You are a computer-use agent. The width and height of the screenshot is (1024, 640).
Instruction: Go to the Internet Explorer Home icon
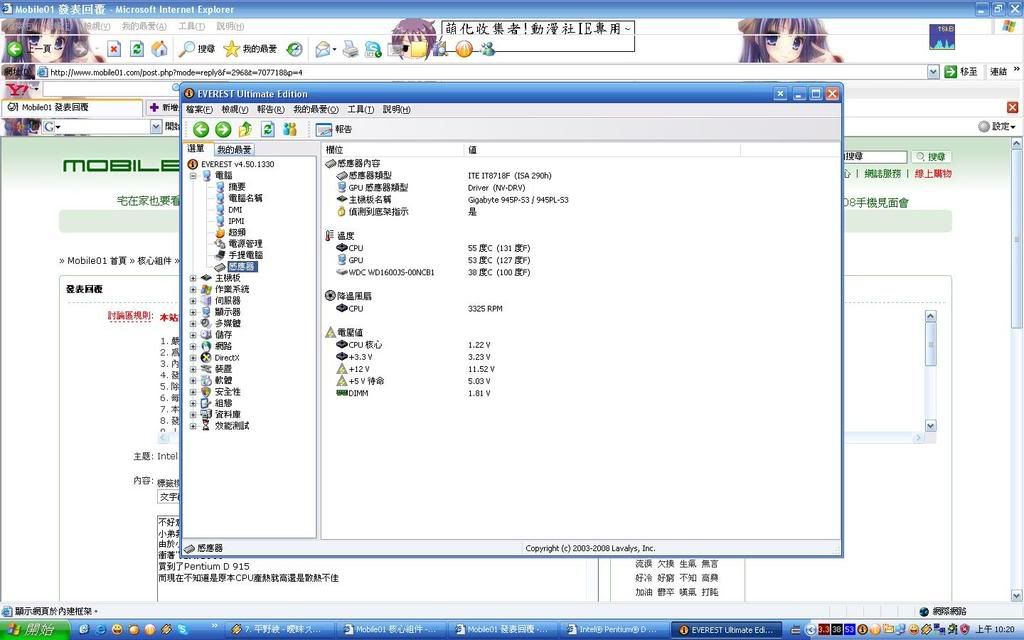[x=159, y=49]
